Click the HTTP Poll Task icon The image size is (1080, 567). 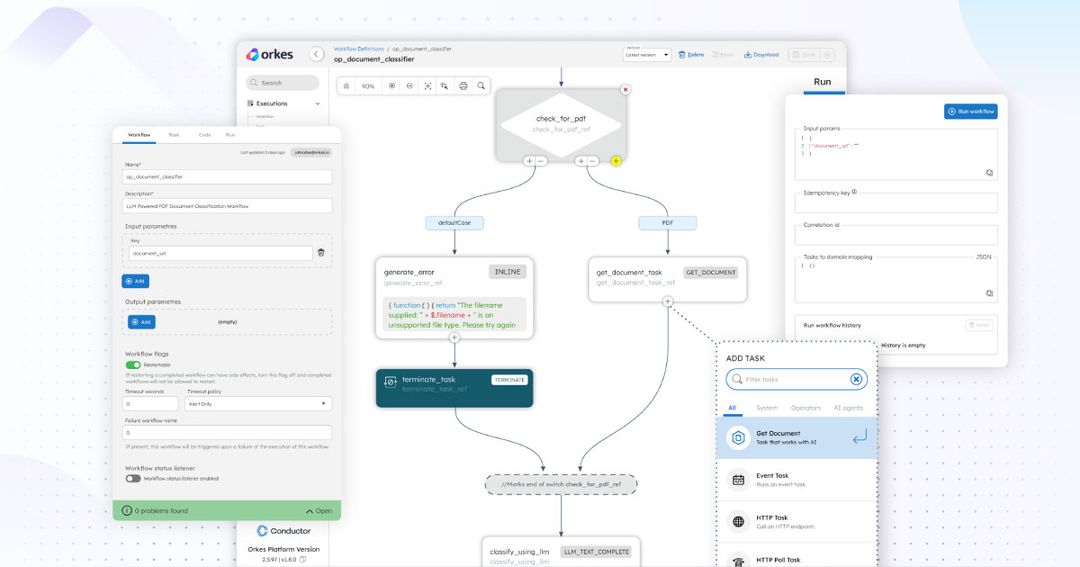tap(738, 561)
